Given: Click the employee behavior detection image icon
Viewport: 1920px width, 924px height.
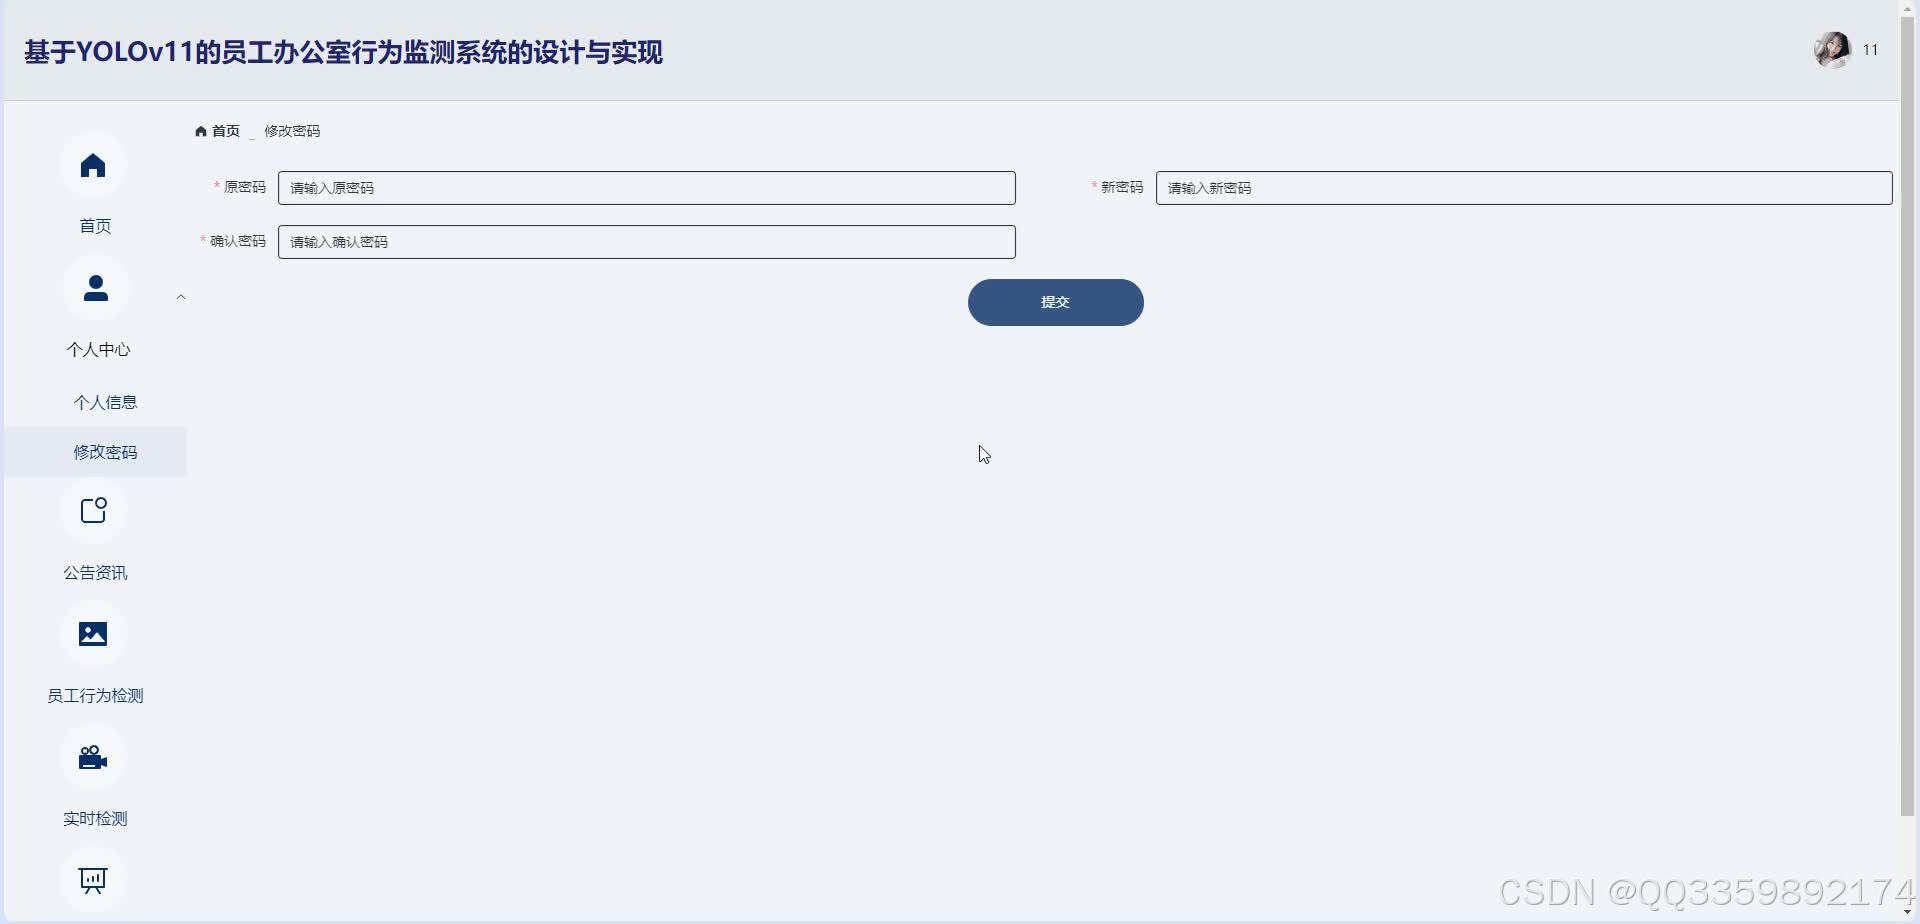Looking at the screenshot, I should tap(93, 634).
